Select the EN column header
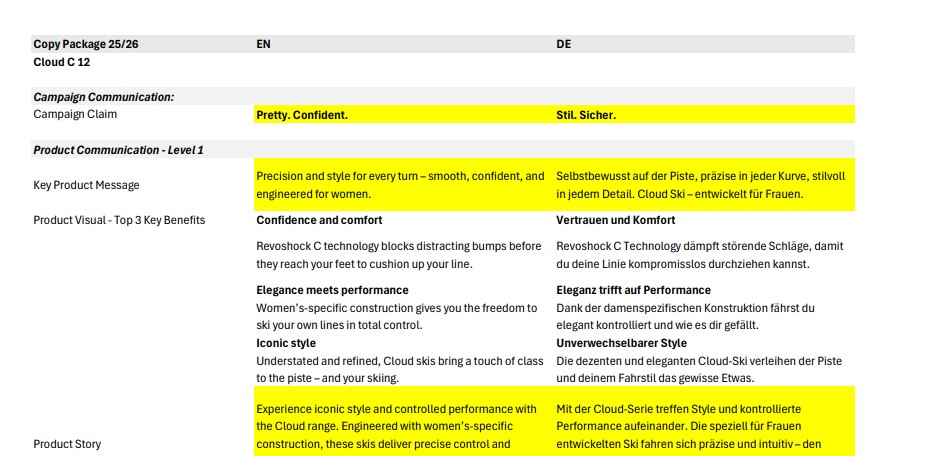The height and width of the screenshot is (456, 936). tap(264, 44)
